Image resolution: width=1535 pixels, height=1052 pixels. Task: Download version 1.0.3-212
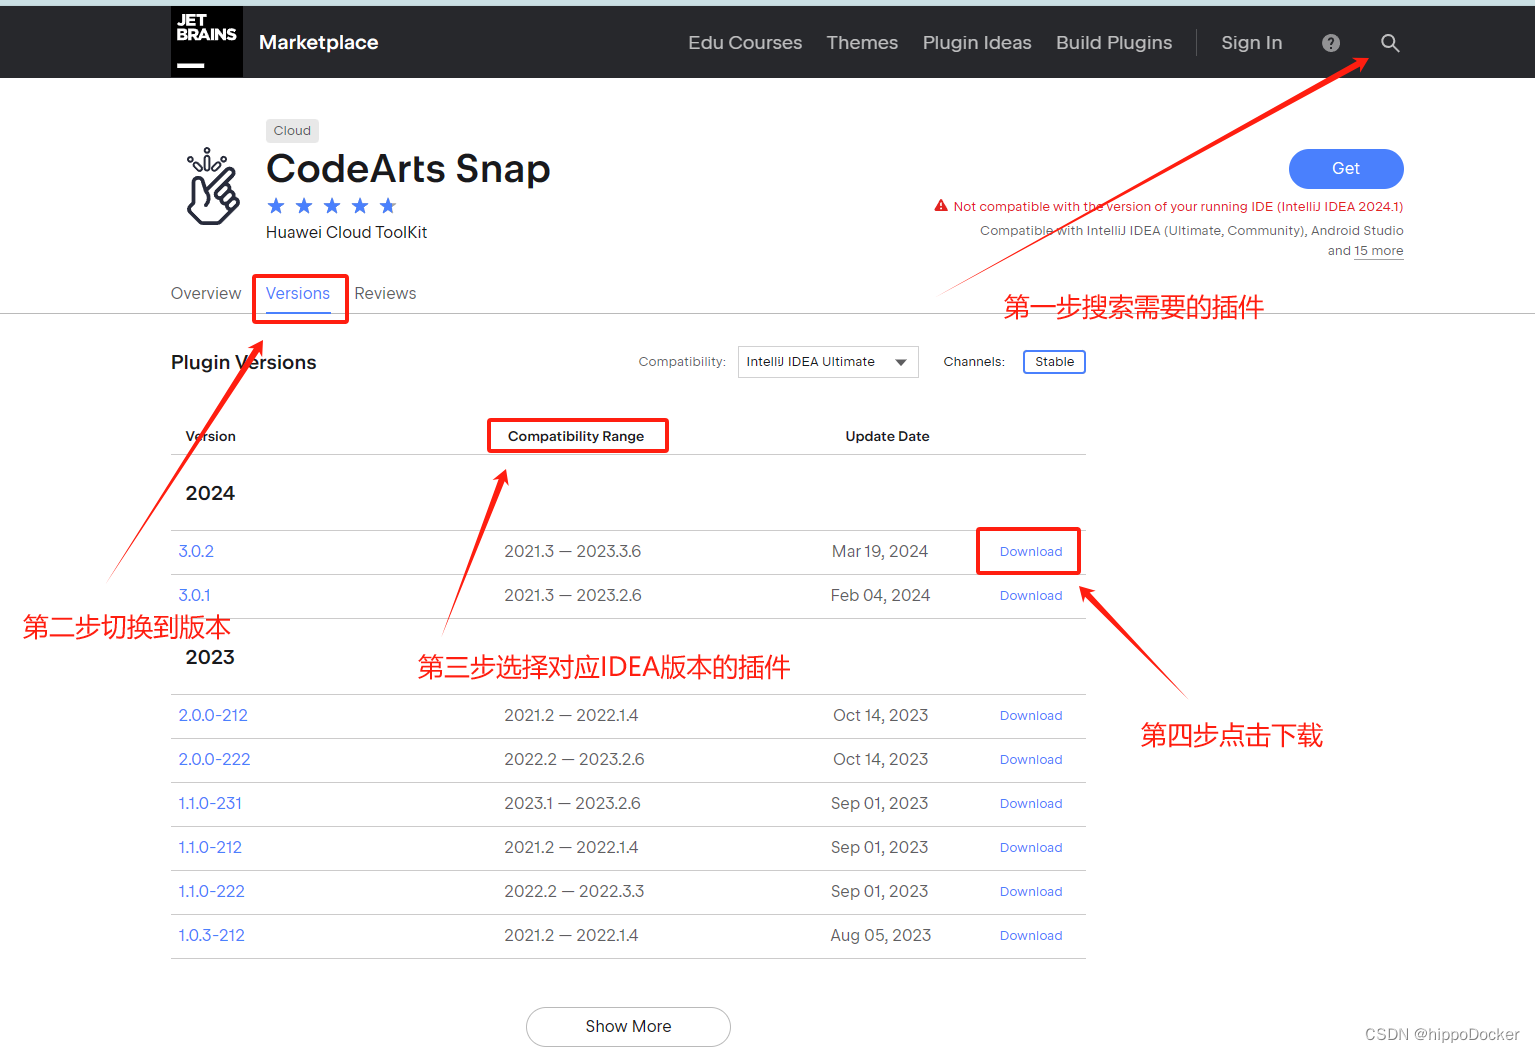point(1031,935)
